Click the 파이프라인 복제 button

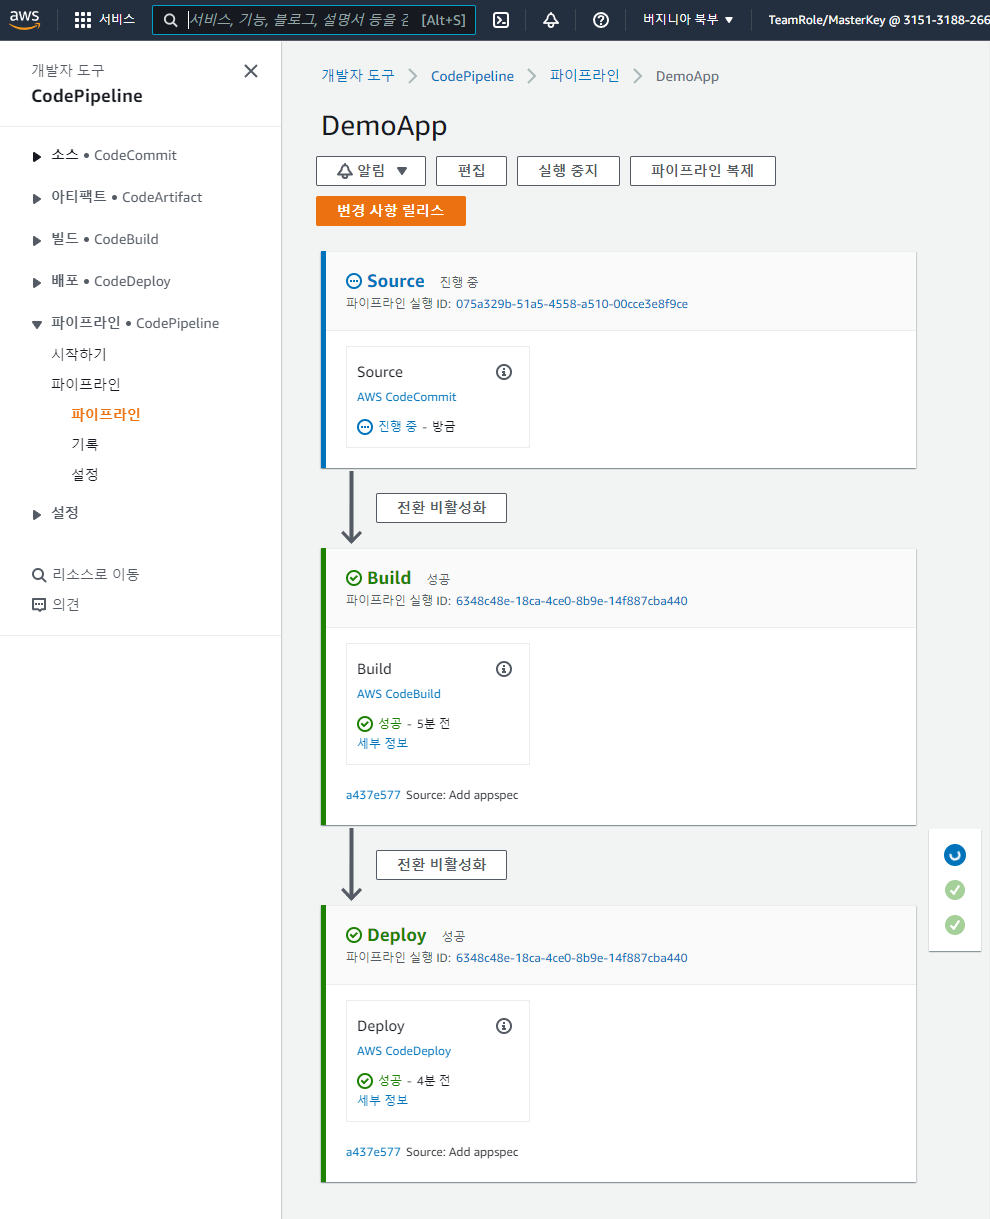[x=703, y=171]
